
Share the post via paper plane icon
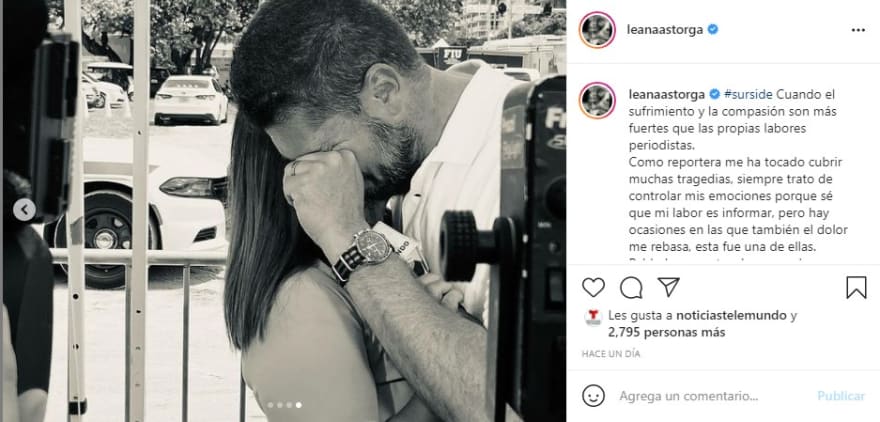coord(668,287)
